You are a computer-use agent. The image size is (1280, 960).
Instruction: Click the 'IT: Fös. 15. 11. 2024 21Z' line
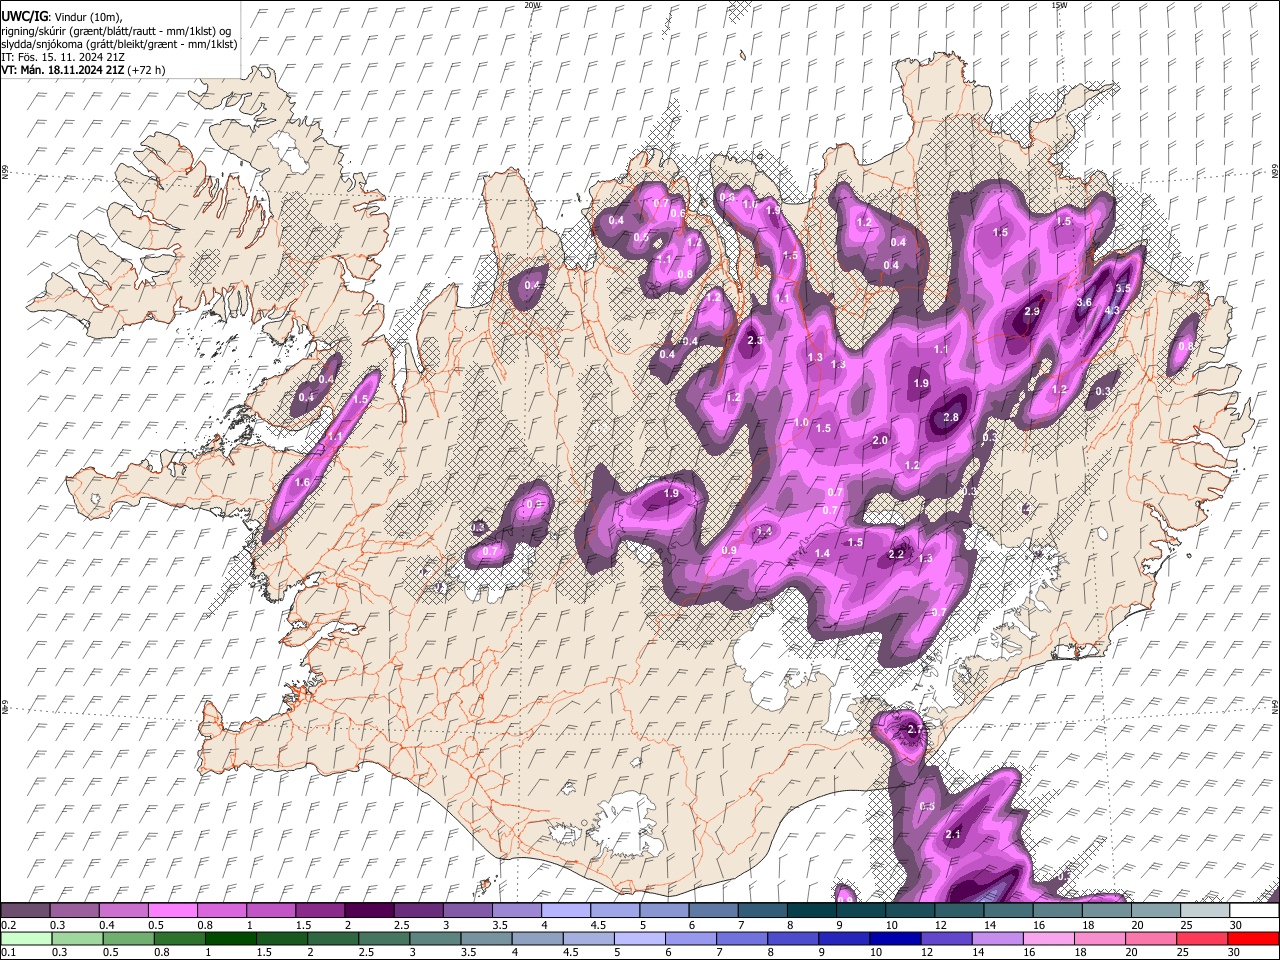[63, 57]
